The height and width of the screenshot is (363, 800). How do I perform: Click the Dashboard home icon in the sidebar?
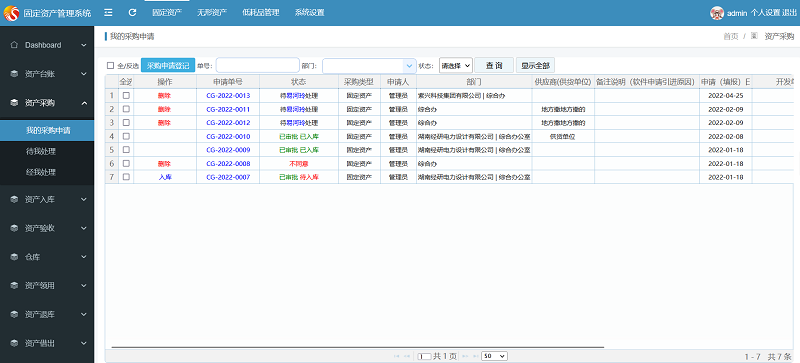14,45
